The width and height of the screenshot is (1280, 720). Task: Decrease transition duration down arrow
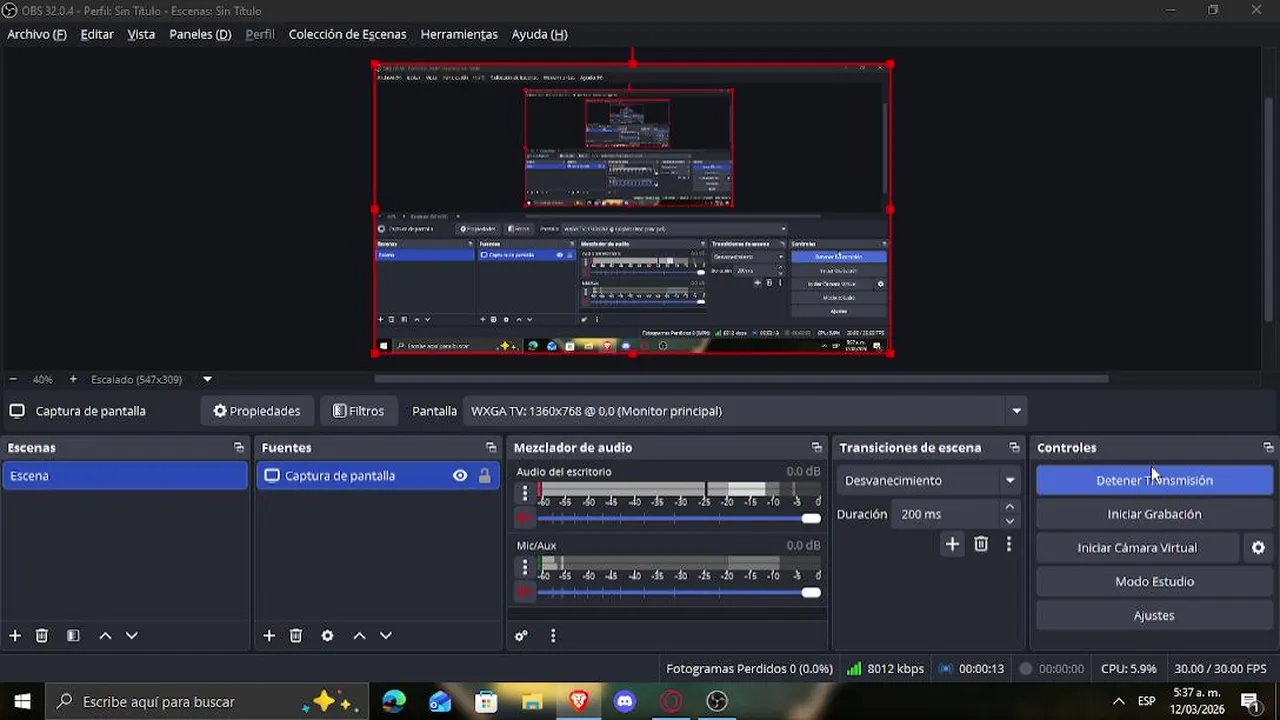click(1010, 521)
